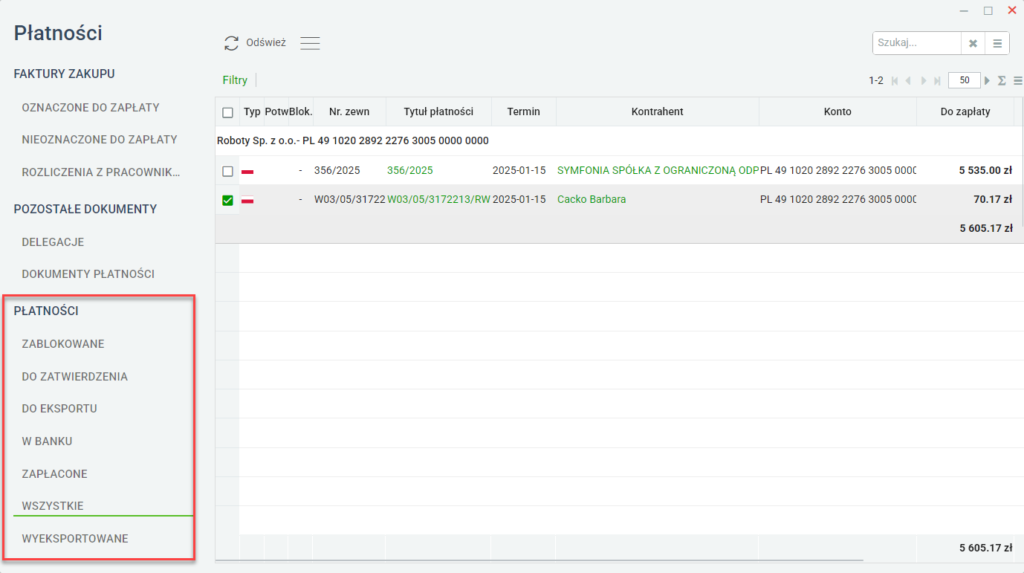Screen dimensions: 1024x573
Task: Open payment title link W03/05/3172213/RW
Action: pyautogui.click(x=438, y=199)
